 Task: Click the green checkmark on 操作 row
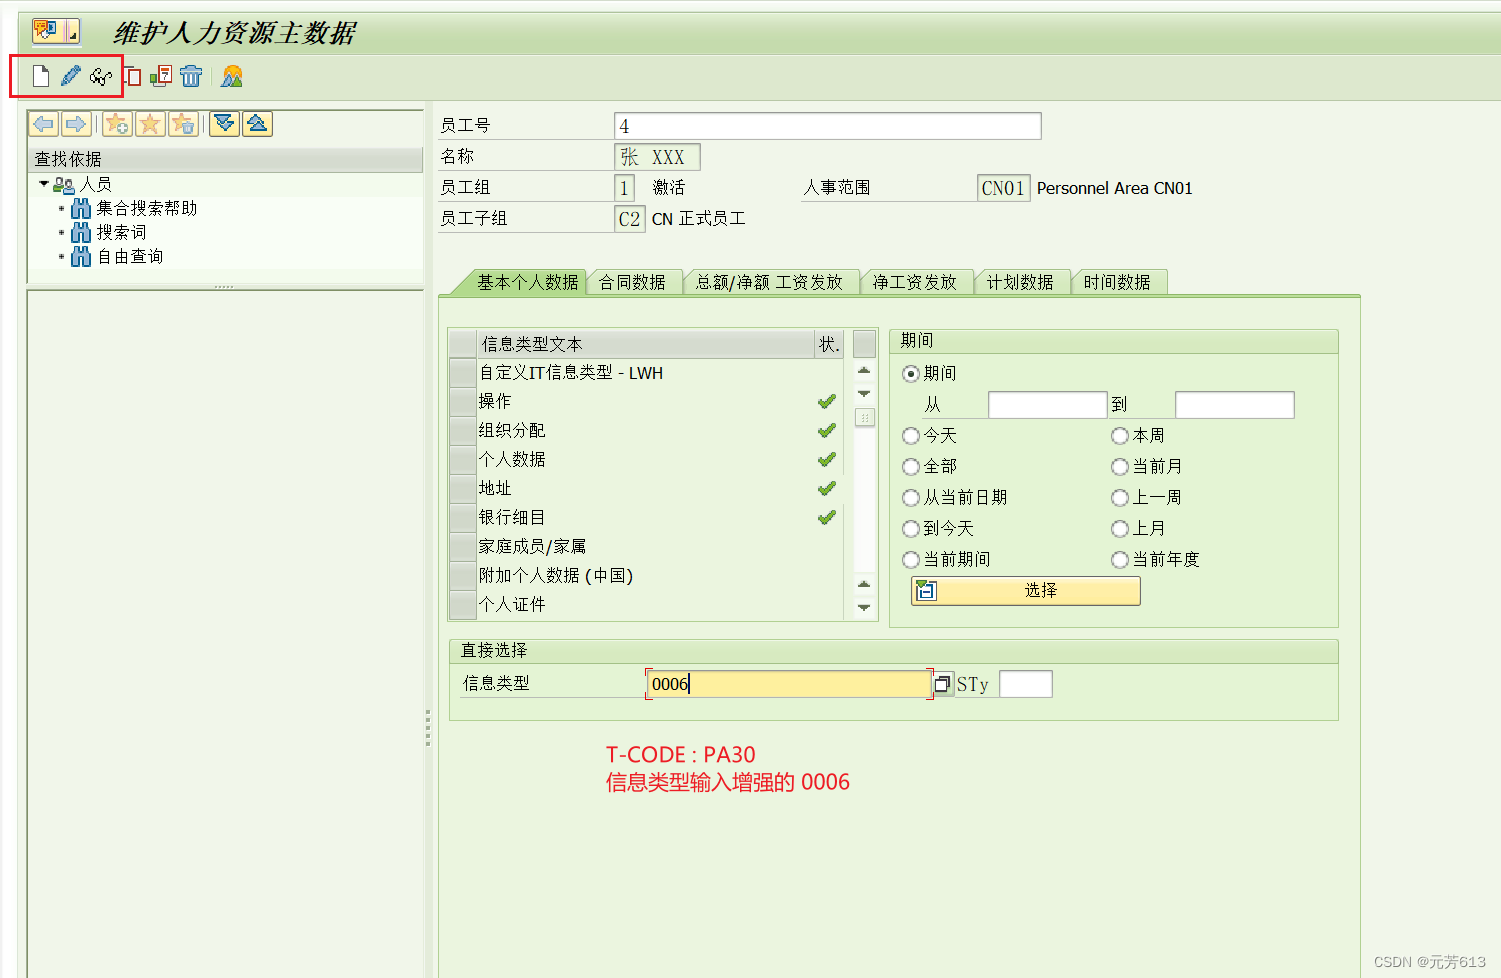pos(827,402)
